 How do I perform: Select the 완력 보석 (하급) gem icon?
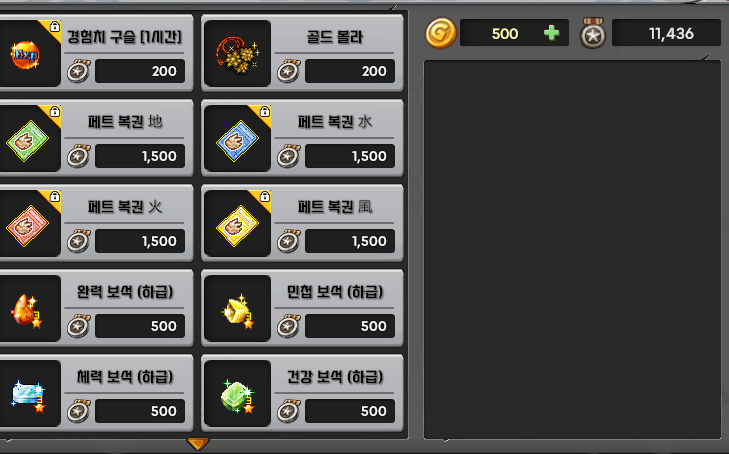click(x=26, y=311)
